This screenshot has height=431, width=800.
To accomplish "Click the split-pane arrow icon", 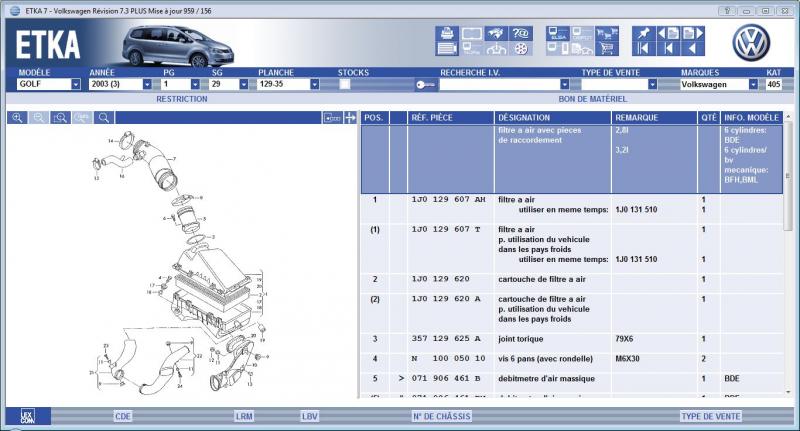I will 351,118.
